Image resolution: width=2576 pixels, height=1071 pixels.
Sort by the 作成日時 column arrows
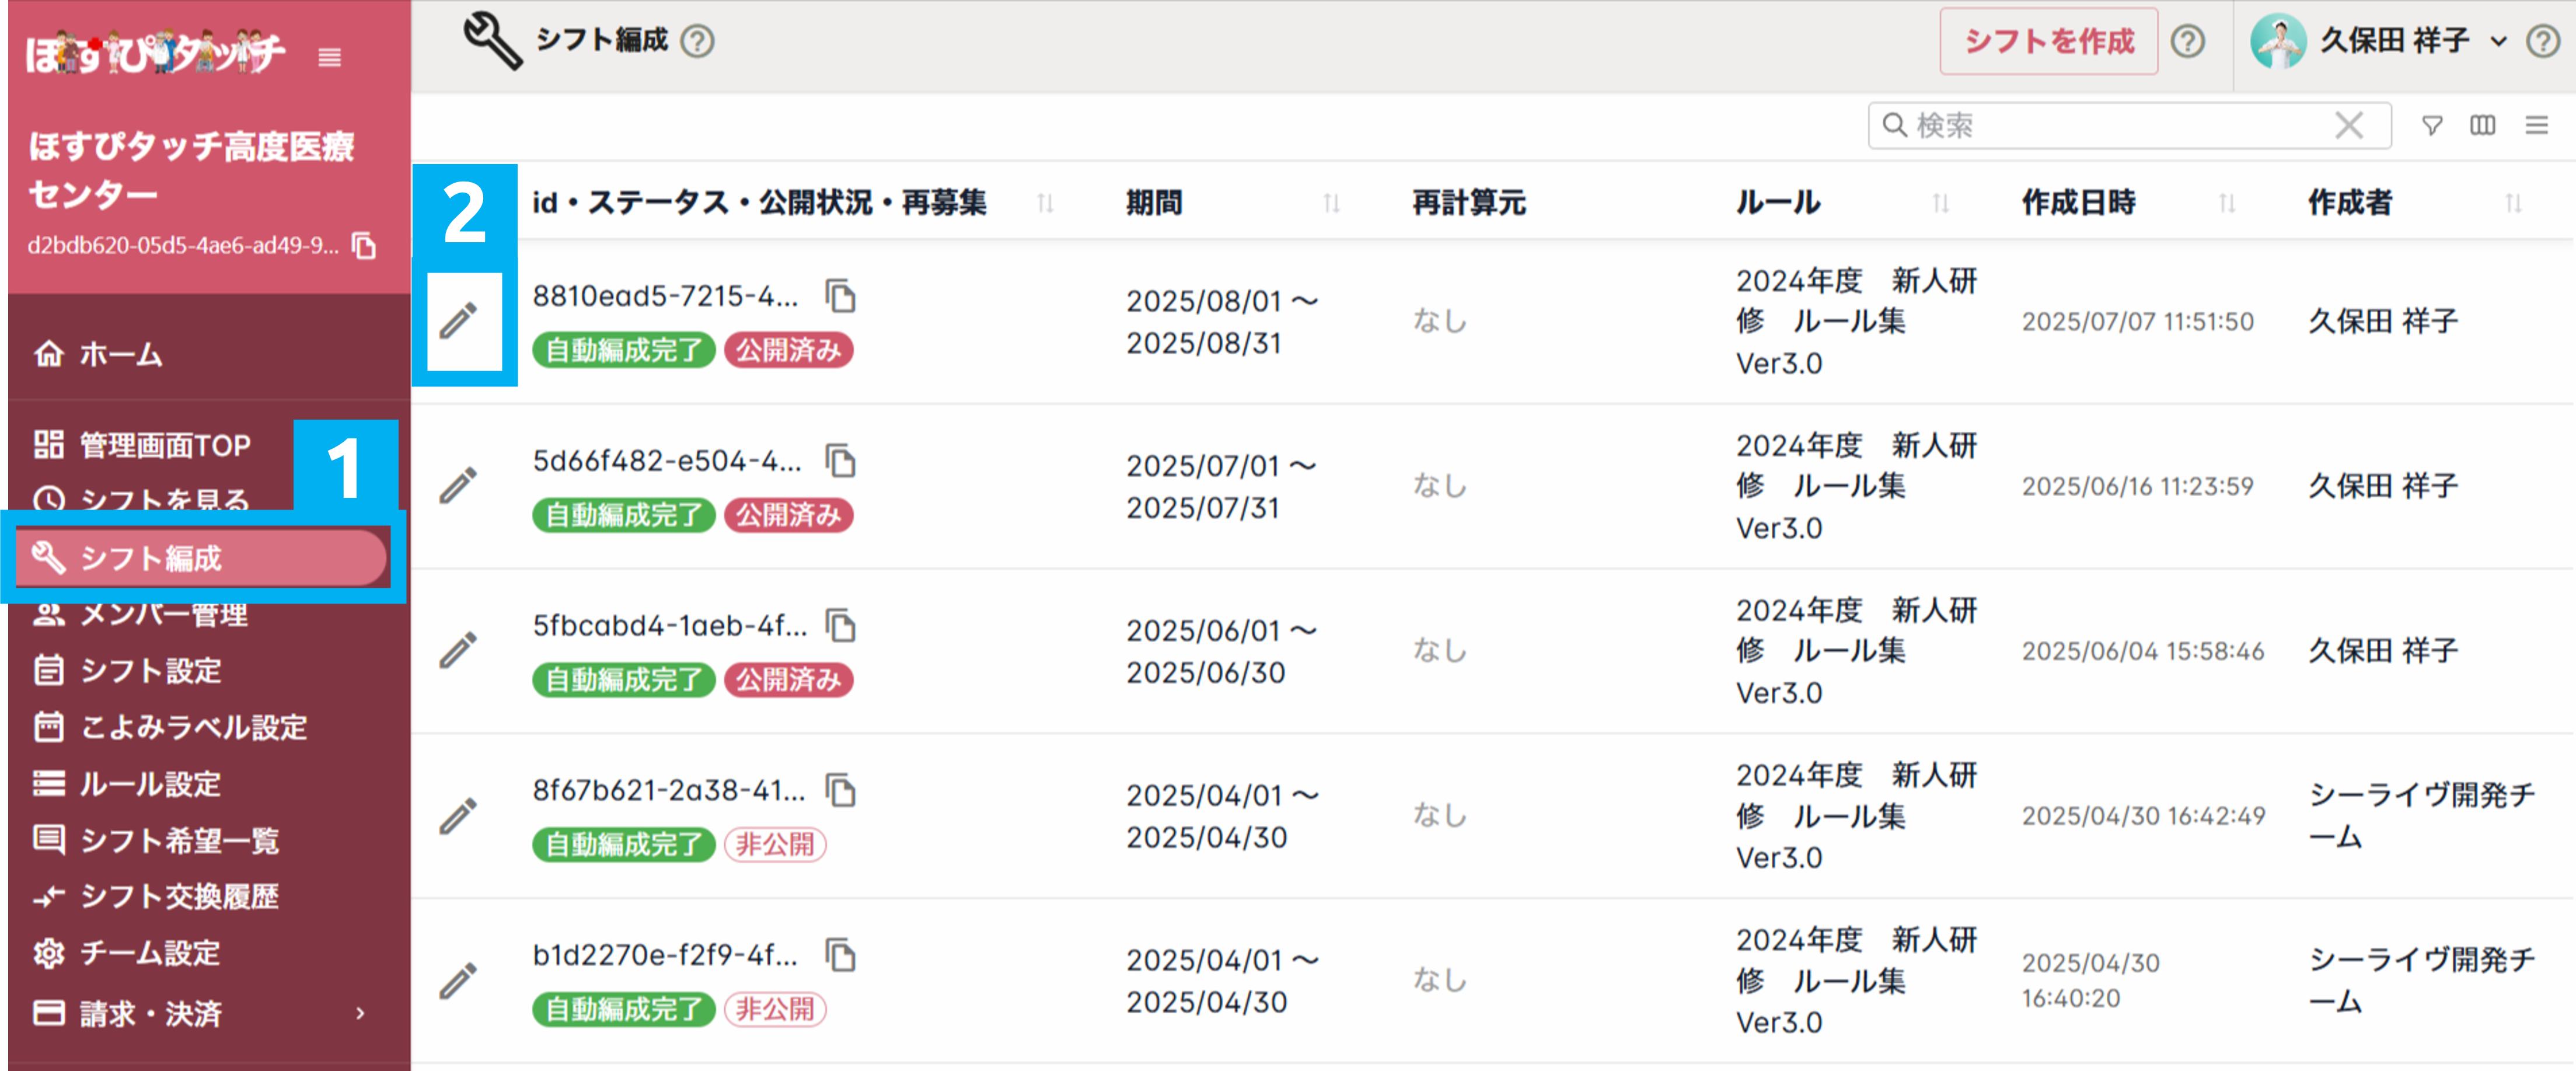pyautogui.click(x=2227, y=203)
